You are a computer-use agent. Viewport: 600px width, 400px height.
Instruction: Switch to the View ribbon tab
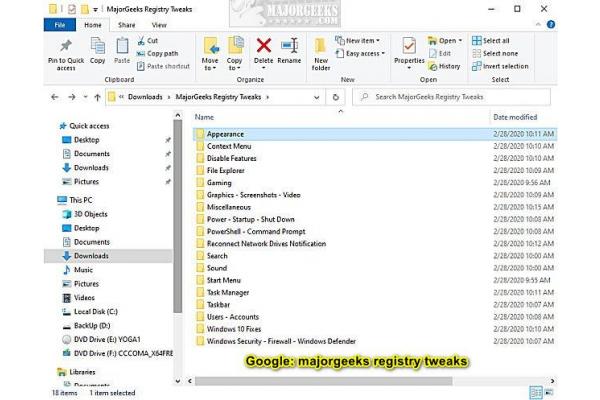(159, 25)
